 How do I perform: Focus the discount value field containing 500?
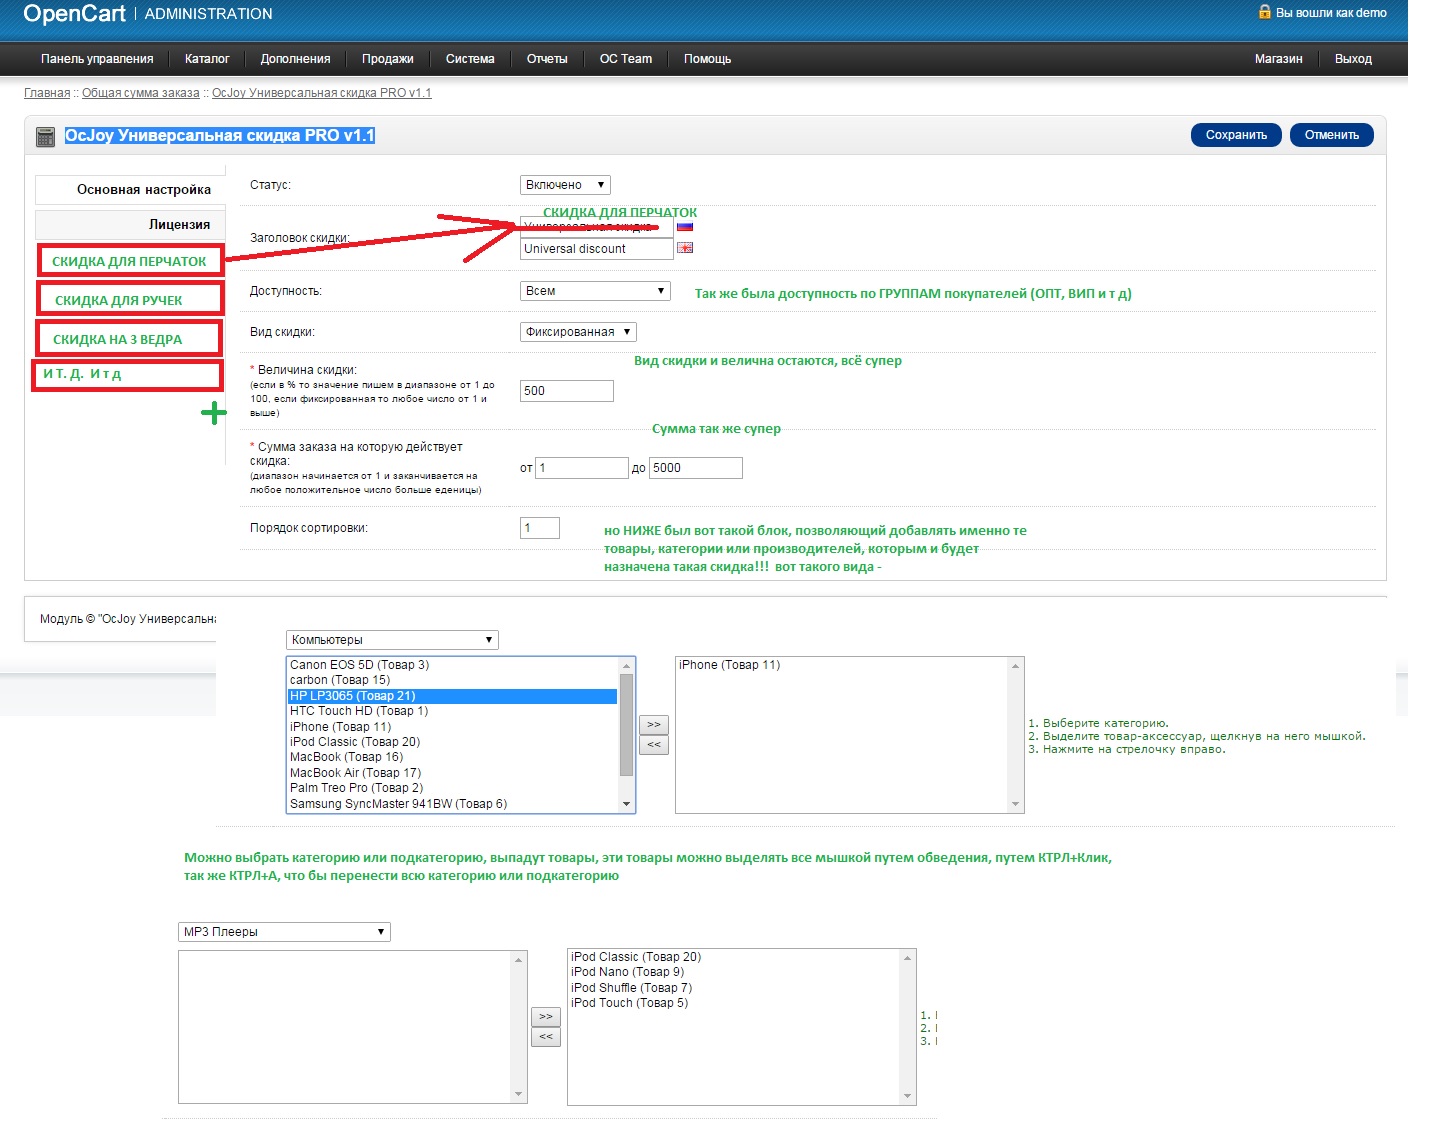[567, 391]
